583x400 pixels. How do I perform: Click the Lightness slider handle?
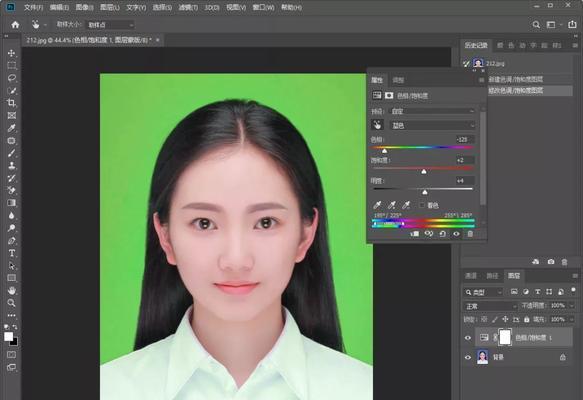425,192
